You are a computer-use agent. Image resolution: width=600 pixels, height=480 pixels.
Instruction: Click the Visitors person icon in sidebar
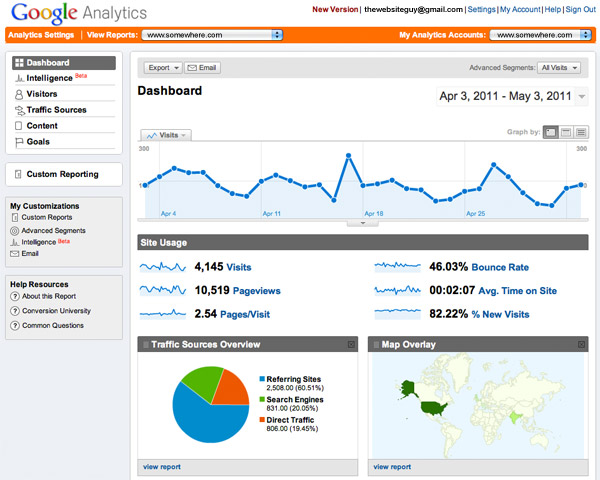[19, 94]
